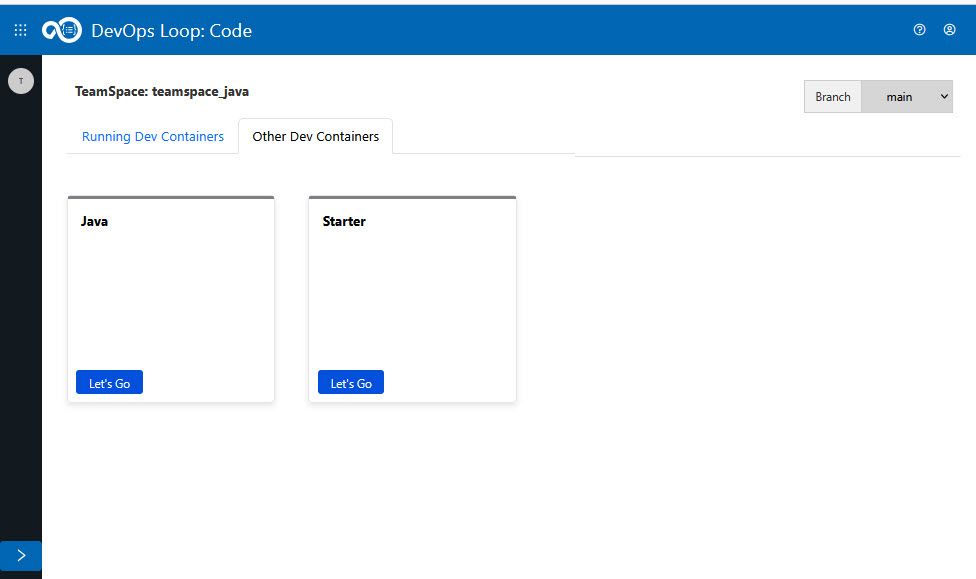The image size is (976, 579).
Task: Open the help question mark icon
Action: tap(920, 30)
